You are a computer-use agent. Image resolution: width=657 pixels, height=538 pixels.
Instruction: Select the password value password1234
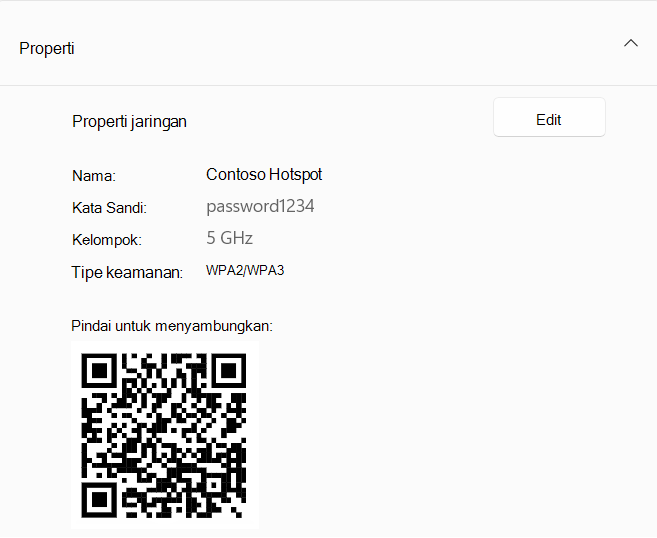click(260, 207)
